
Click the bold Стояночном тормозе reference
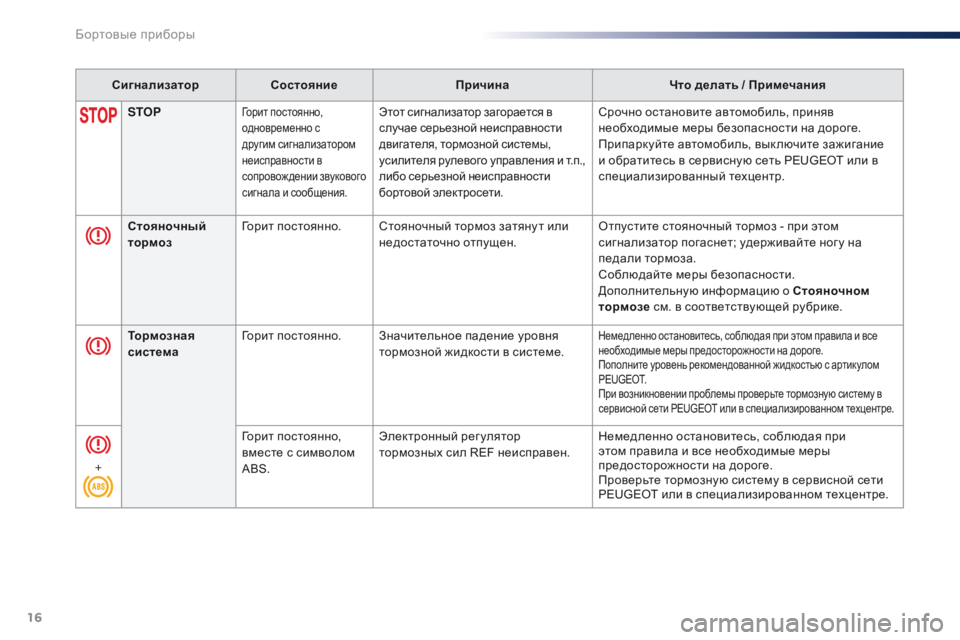(x=733, y=299)
